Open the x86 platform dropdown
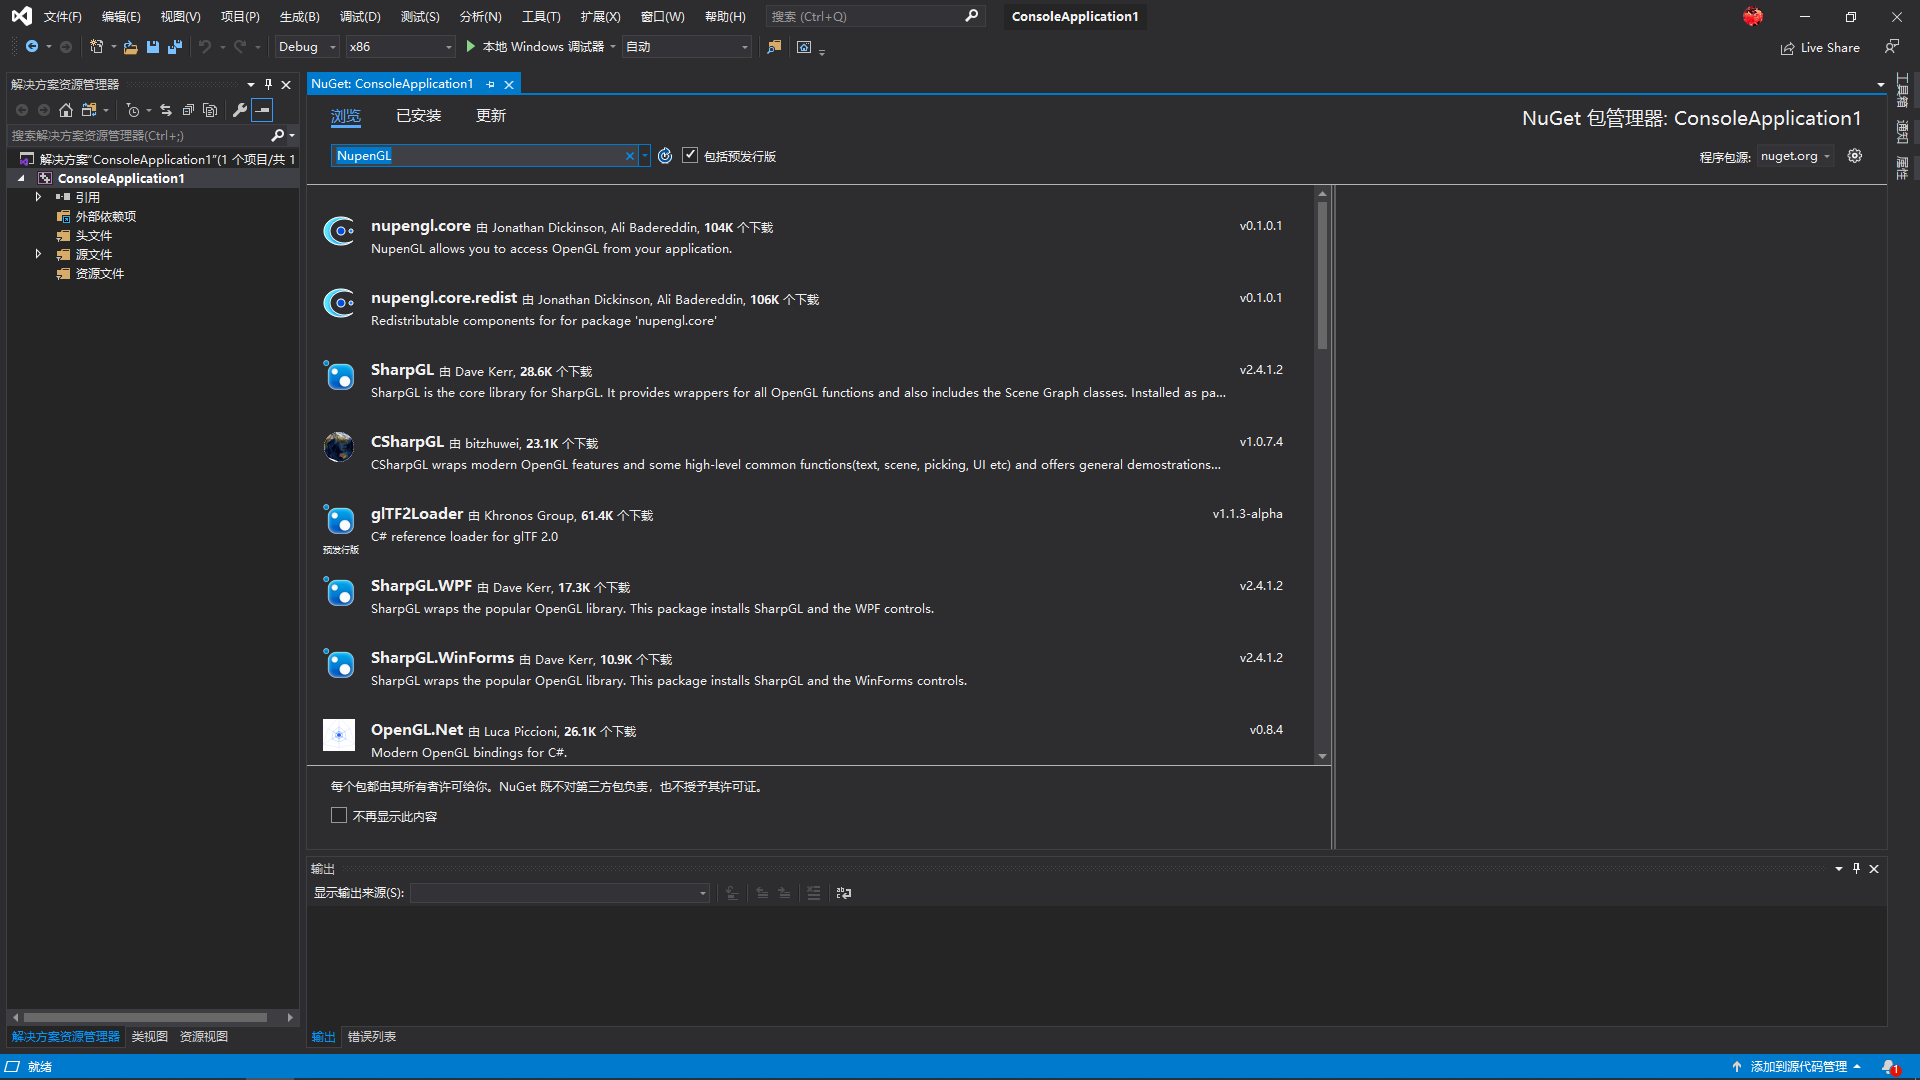1920x1080 pixels. tap(399, 46)
